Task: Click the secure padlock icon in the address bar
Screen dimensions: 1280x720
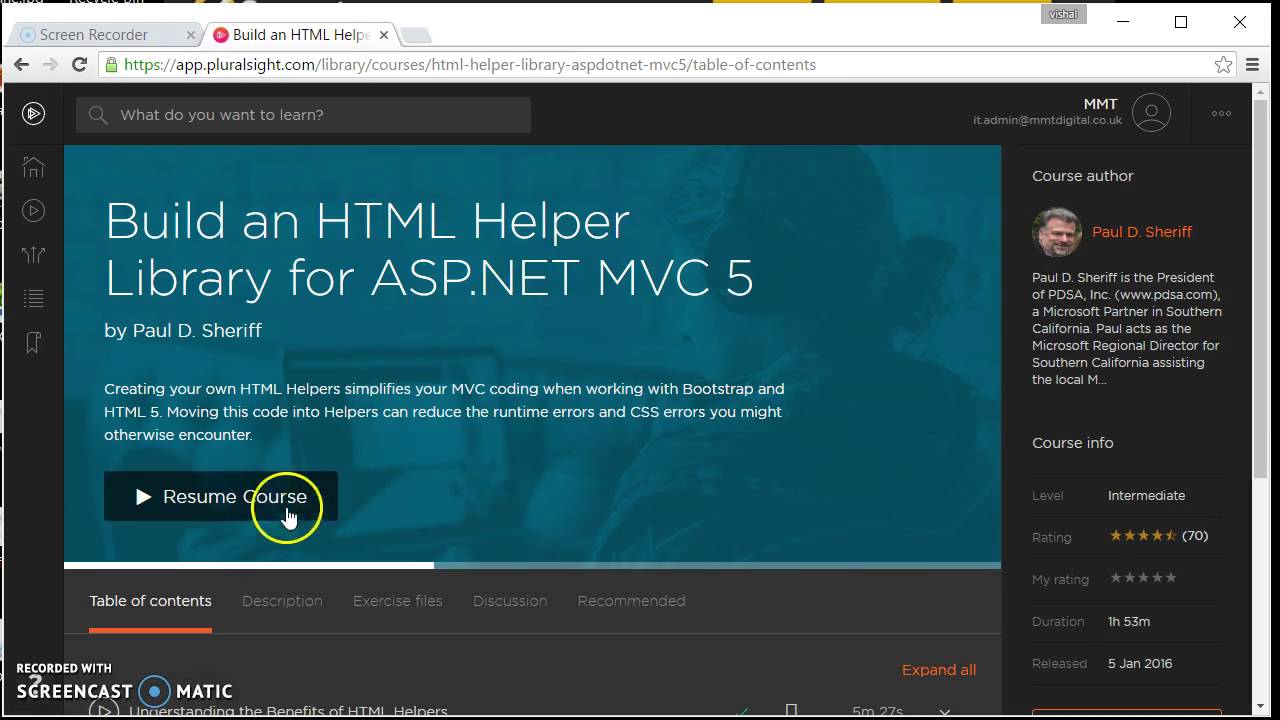Action: (111, 64)
